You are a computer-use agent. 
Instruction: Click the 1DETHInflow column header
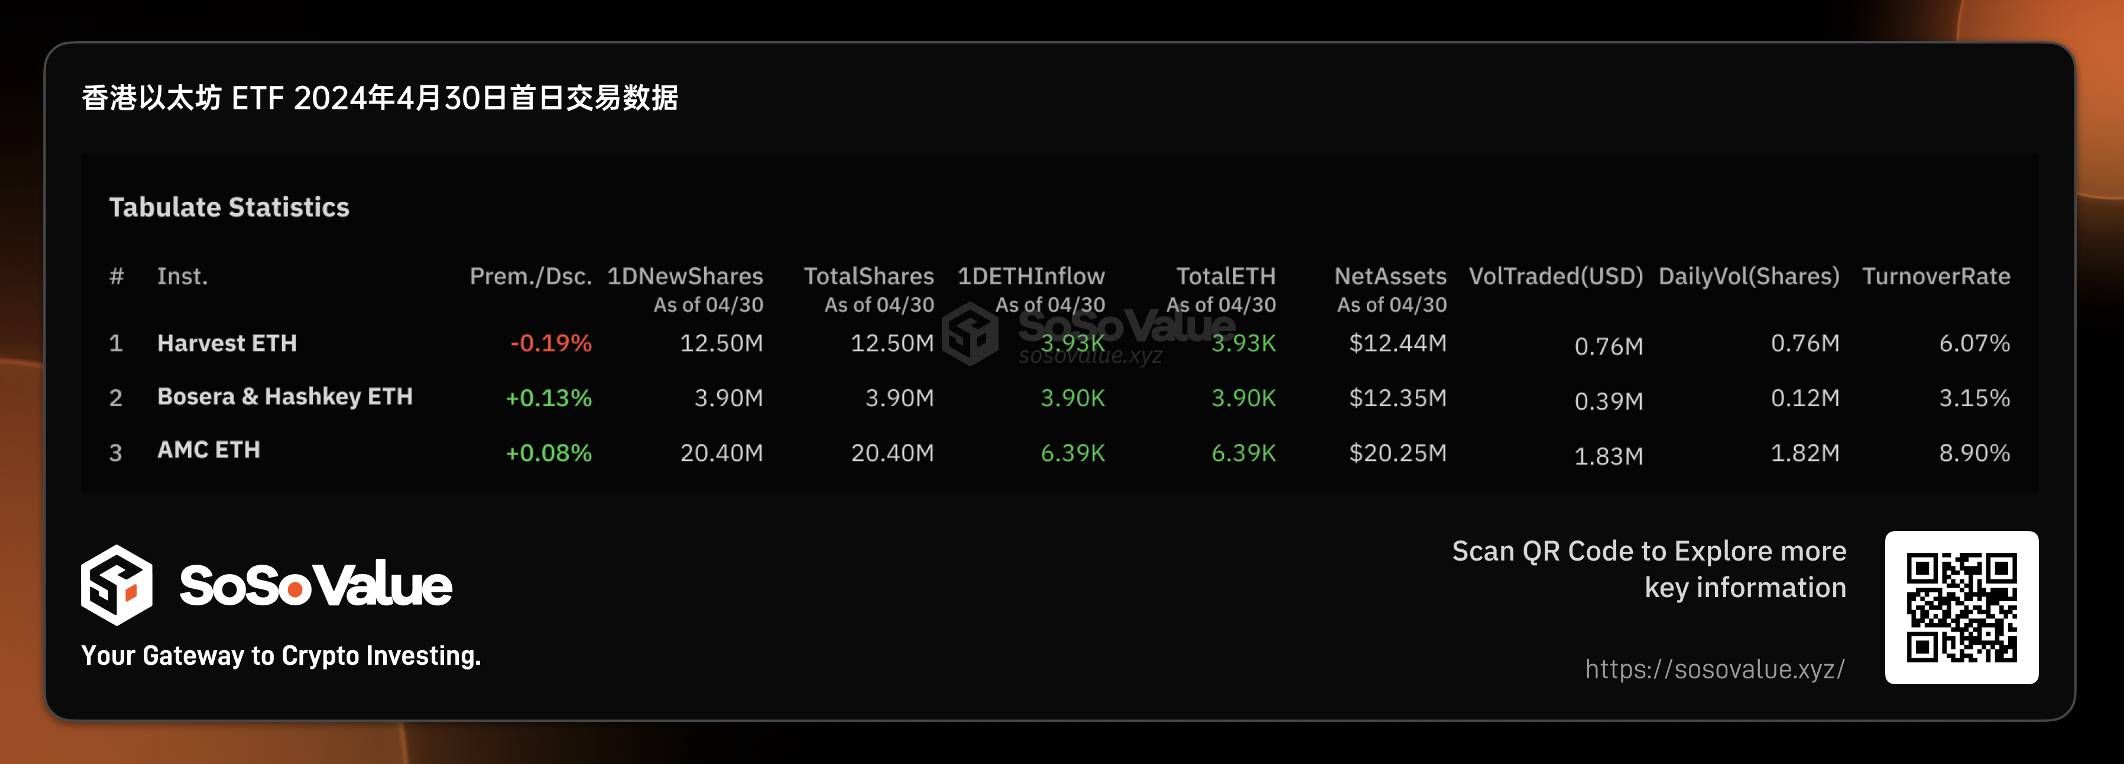(x=1031, y=276)
